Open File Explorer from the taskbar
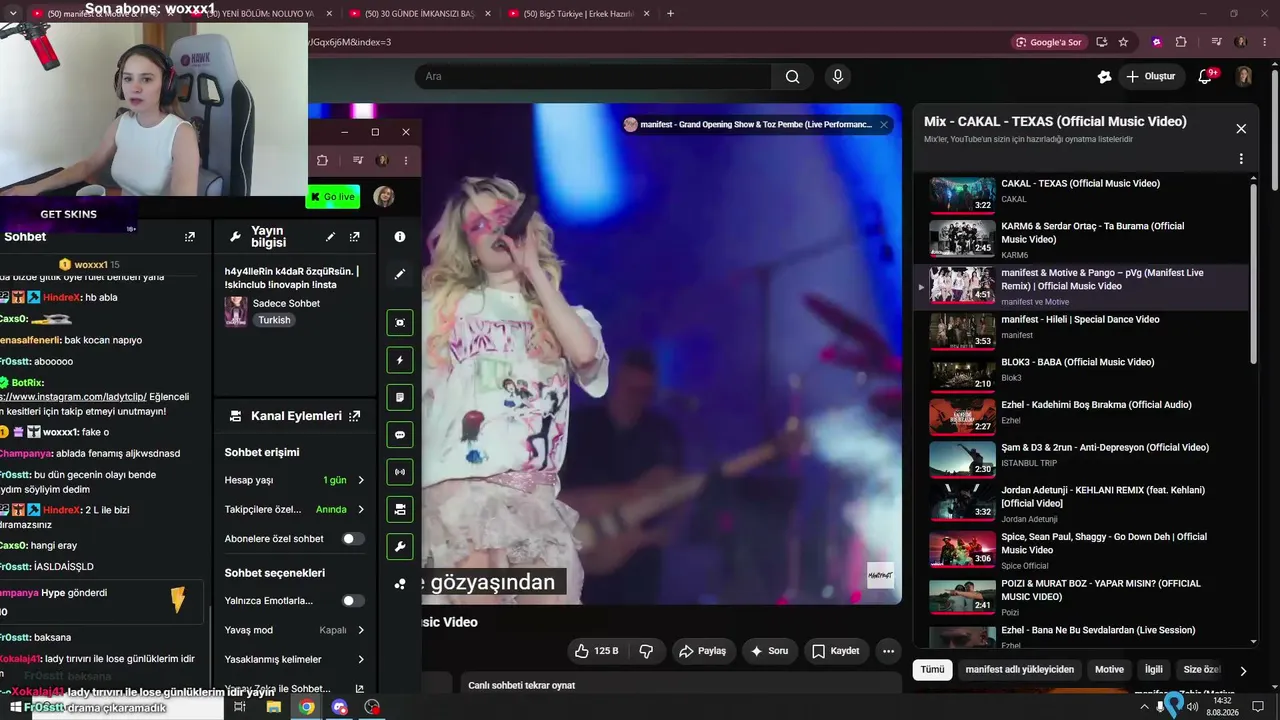Image resolution: width=1280 pixels, height=720 pixels. 273,707
